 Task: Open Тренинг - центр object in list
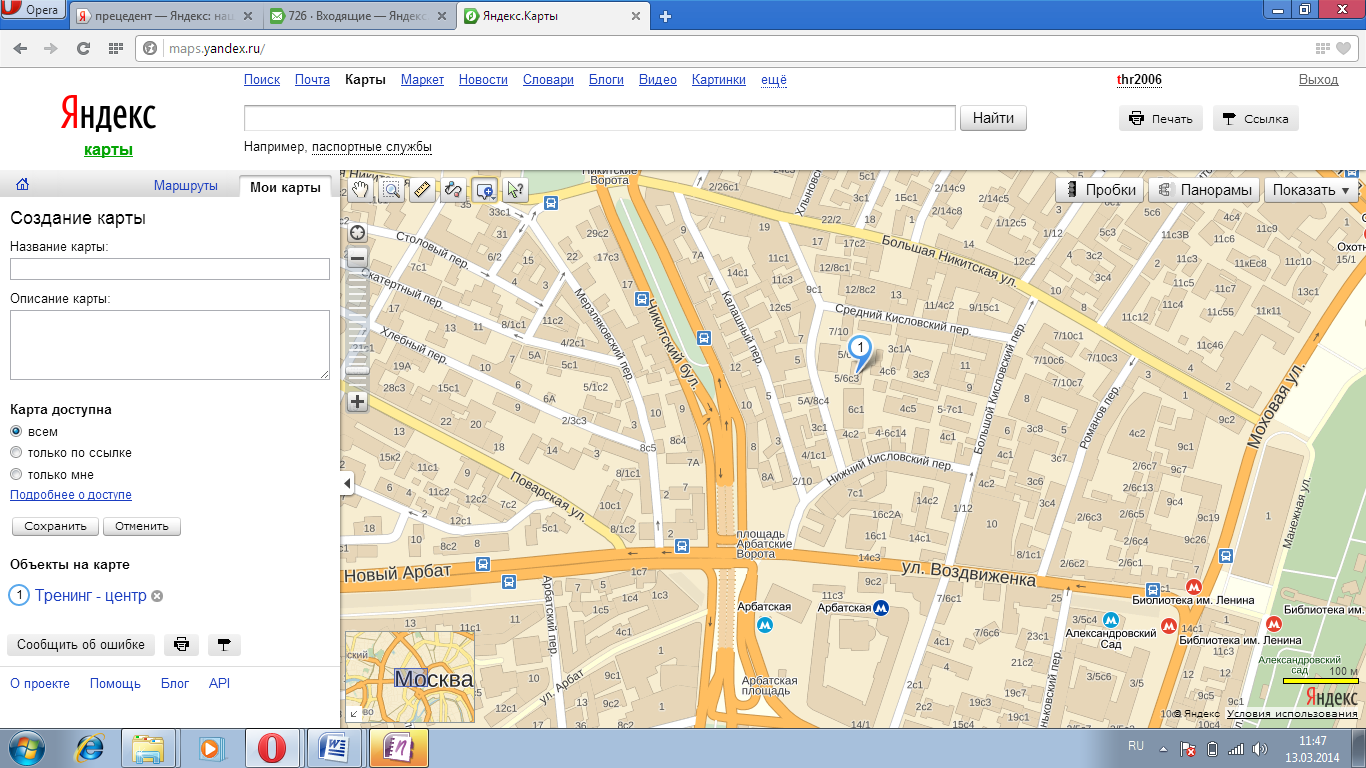pos(91,596)
